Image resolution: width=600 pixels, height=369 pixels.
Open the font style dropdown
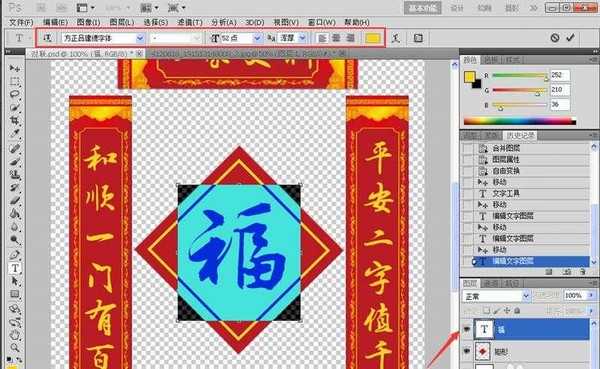click(x=197, y=38)
